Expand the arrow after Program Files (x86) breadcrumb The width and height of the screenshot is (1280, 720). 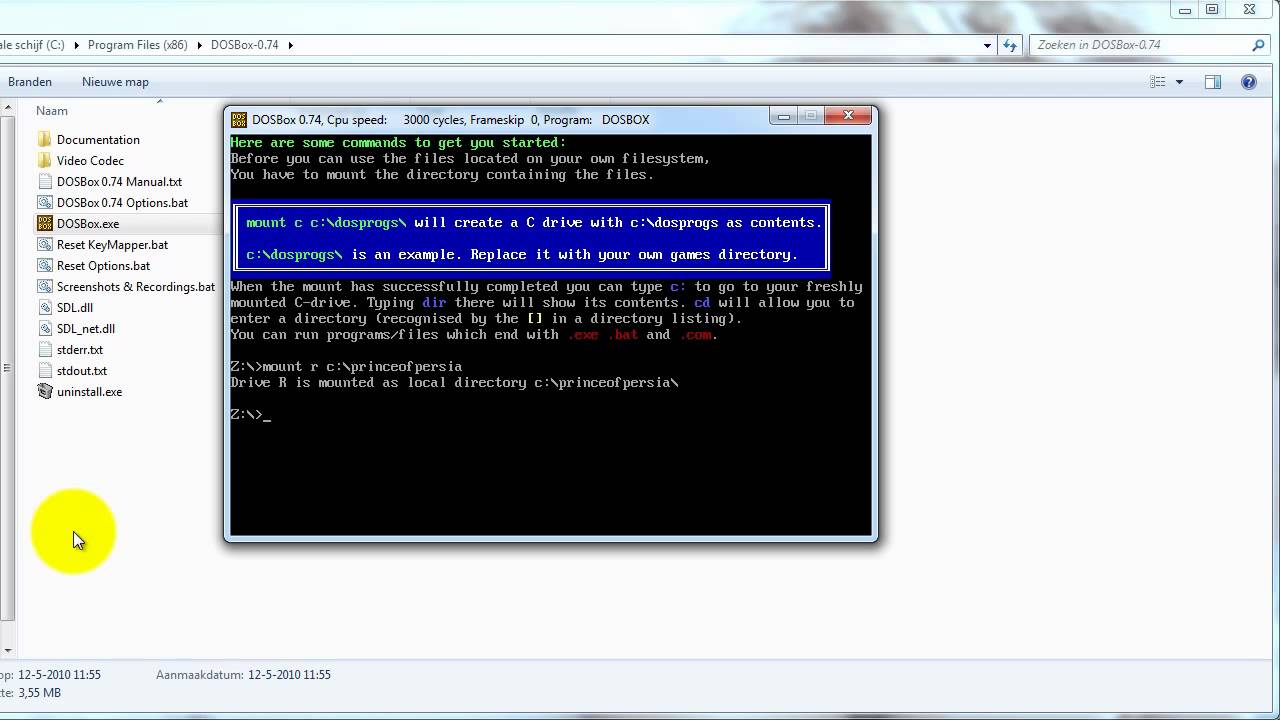click(x=200, y=45)
